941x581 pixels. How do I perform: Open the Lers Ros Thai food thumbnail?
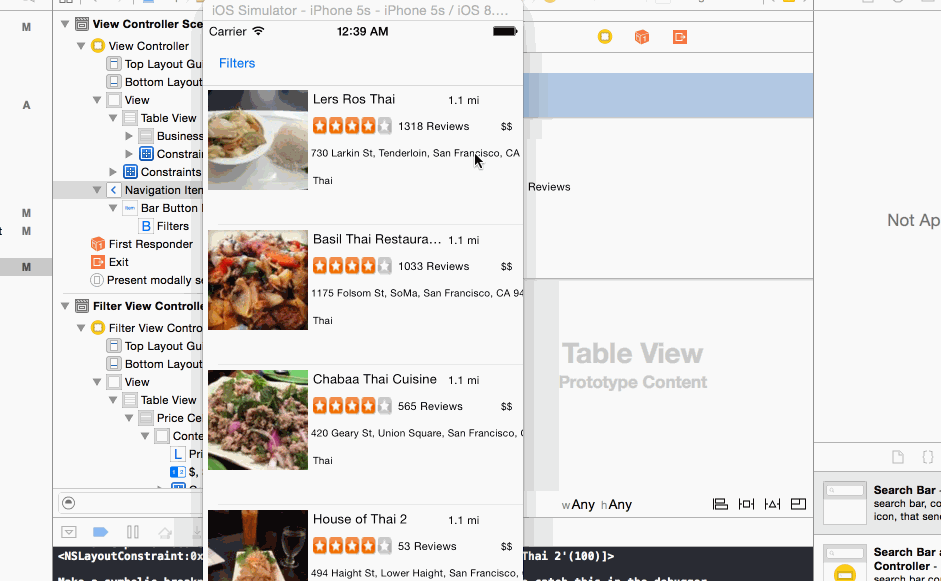click(257, 140)
